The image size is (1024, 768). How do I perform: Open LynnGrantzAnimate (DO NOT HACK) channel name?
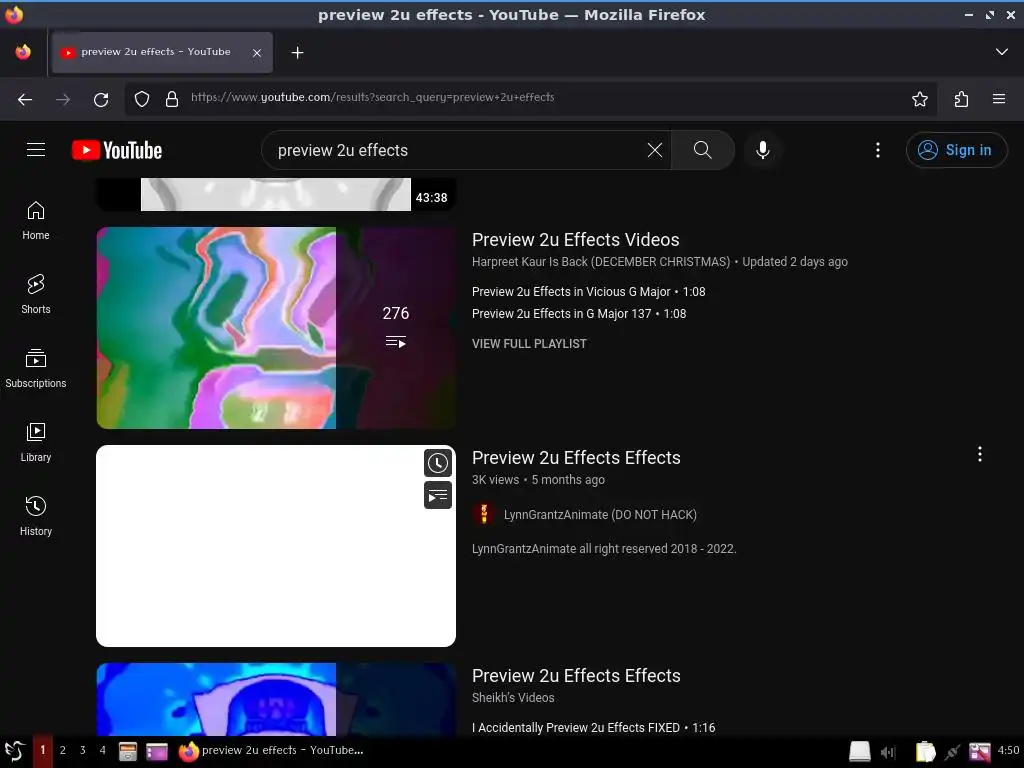click(x=600, y=515)
